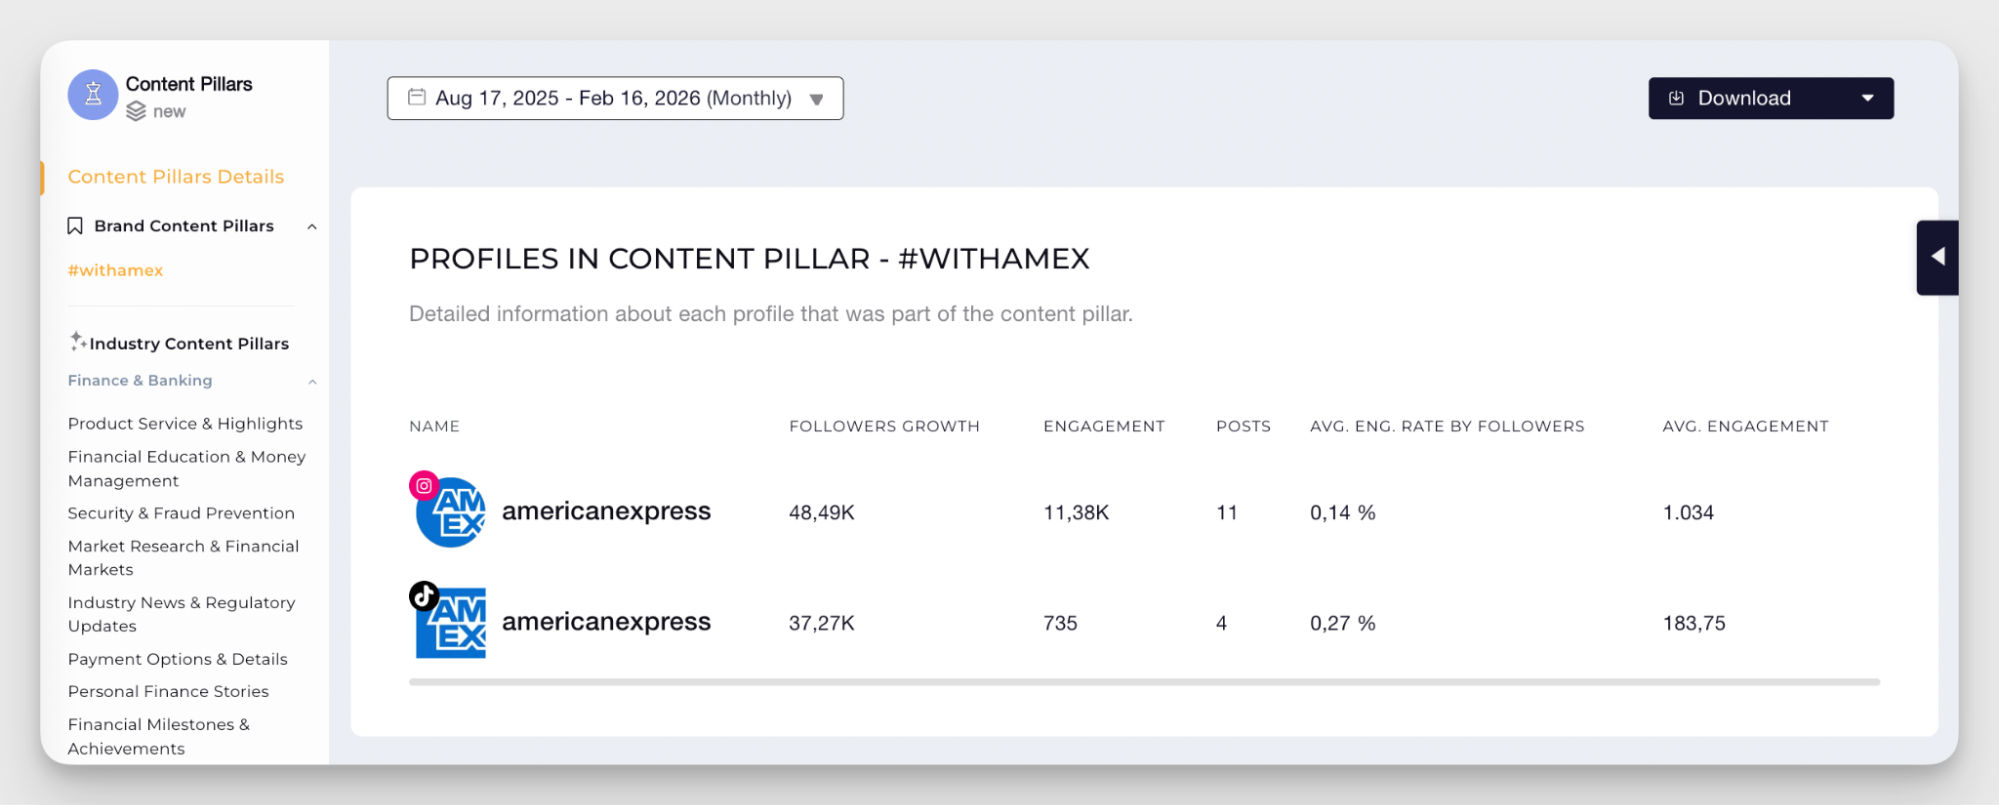Click the square Amex logo for TikTok profile

pyautogui.click(x=451, y=623)
